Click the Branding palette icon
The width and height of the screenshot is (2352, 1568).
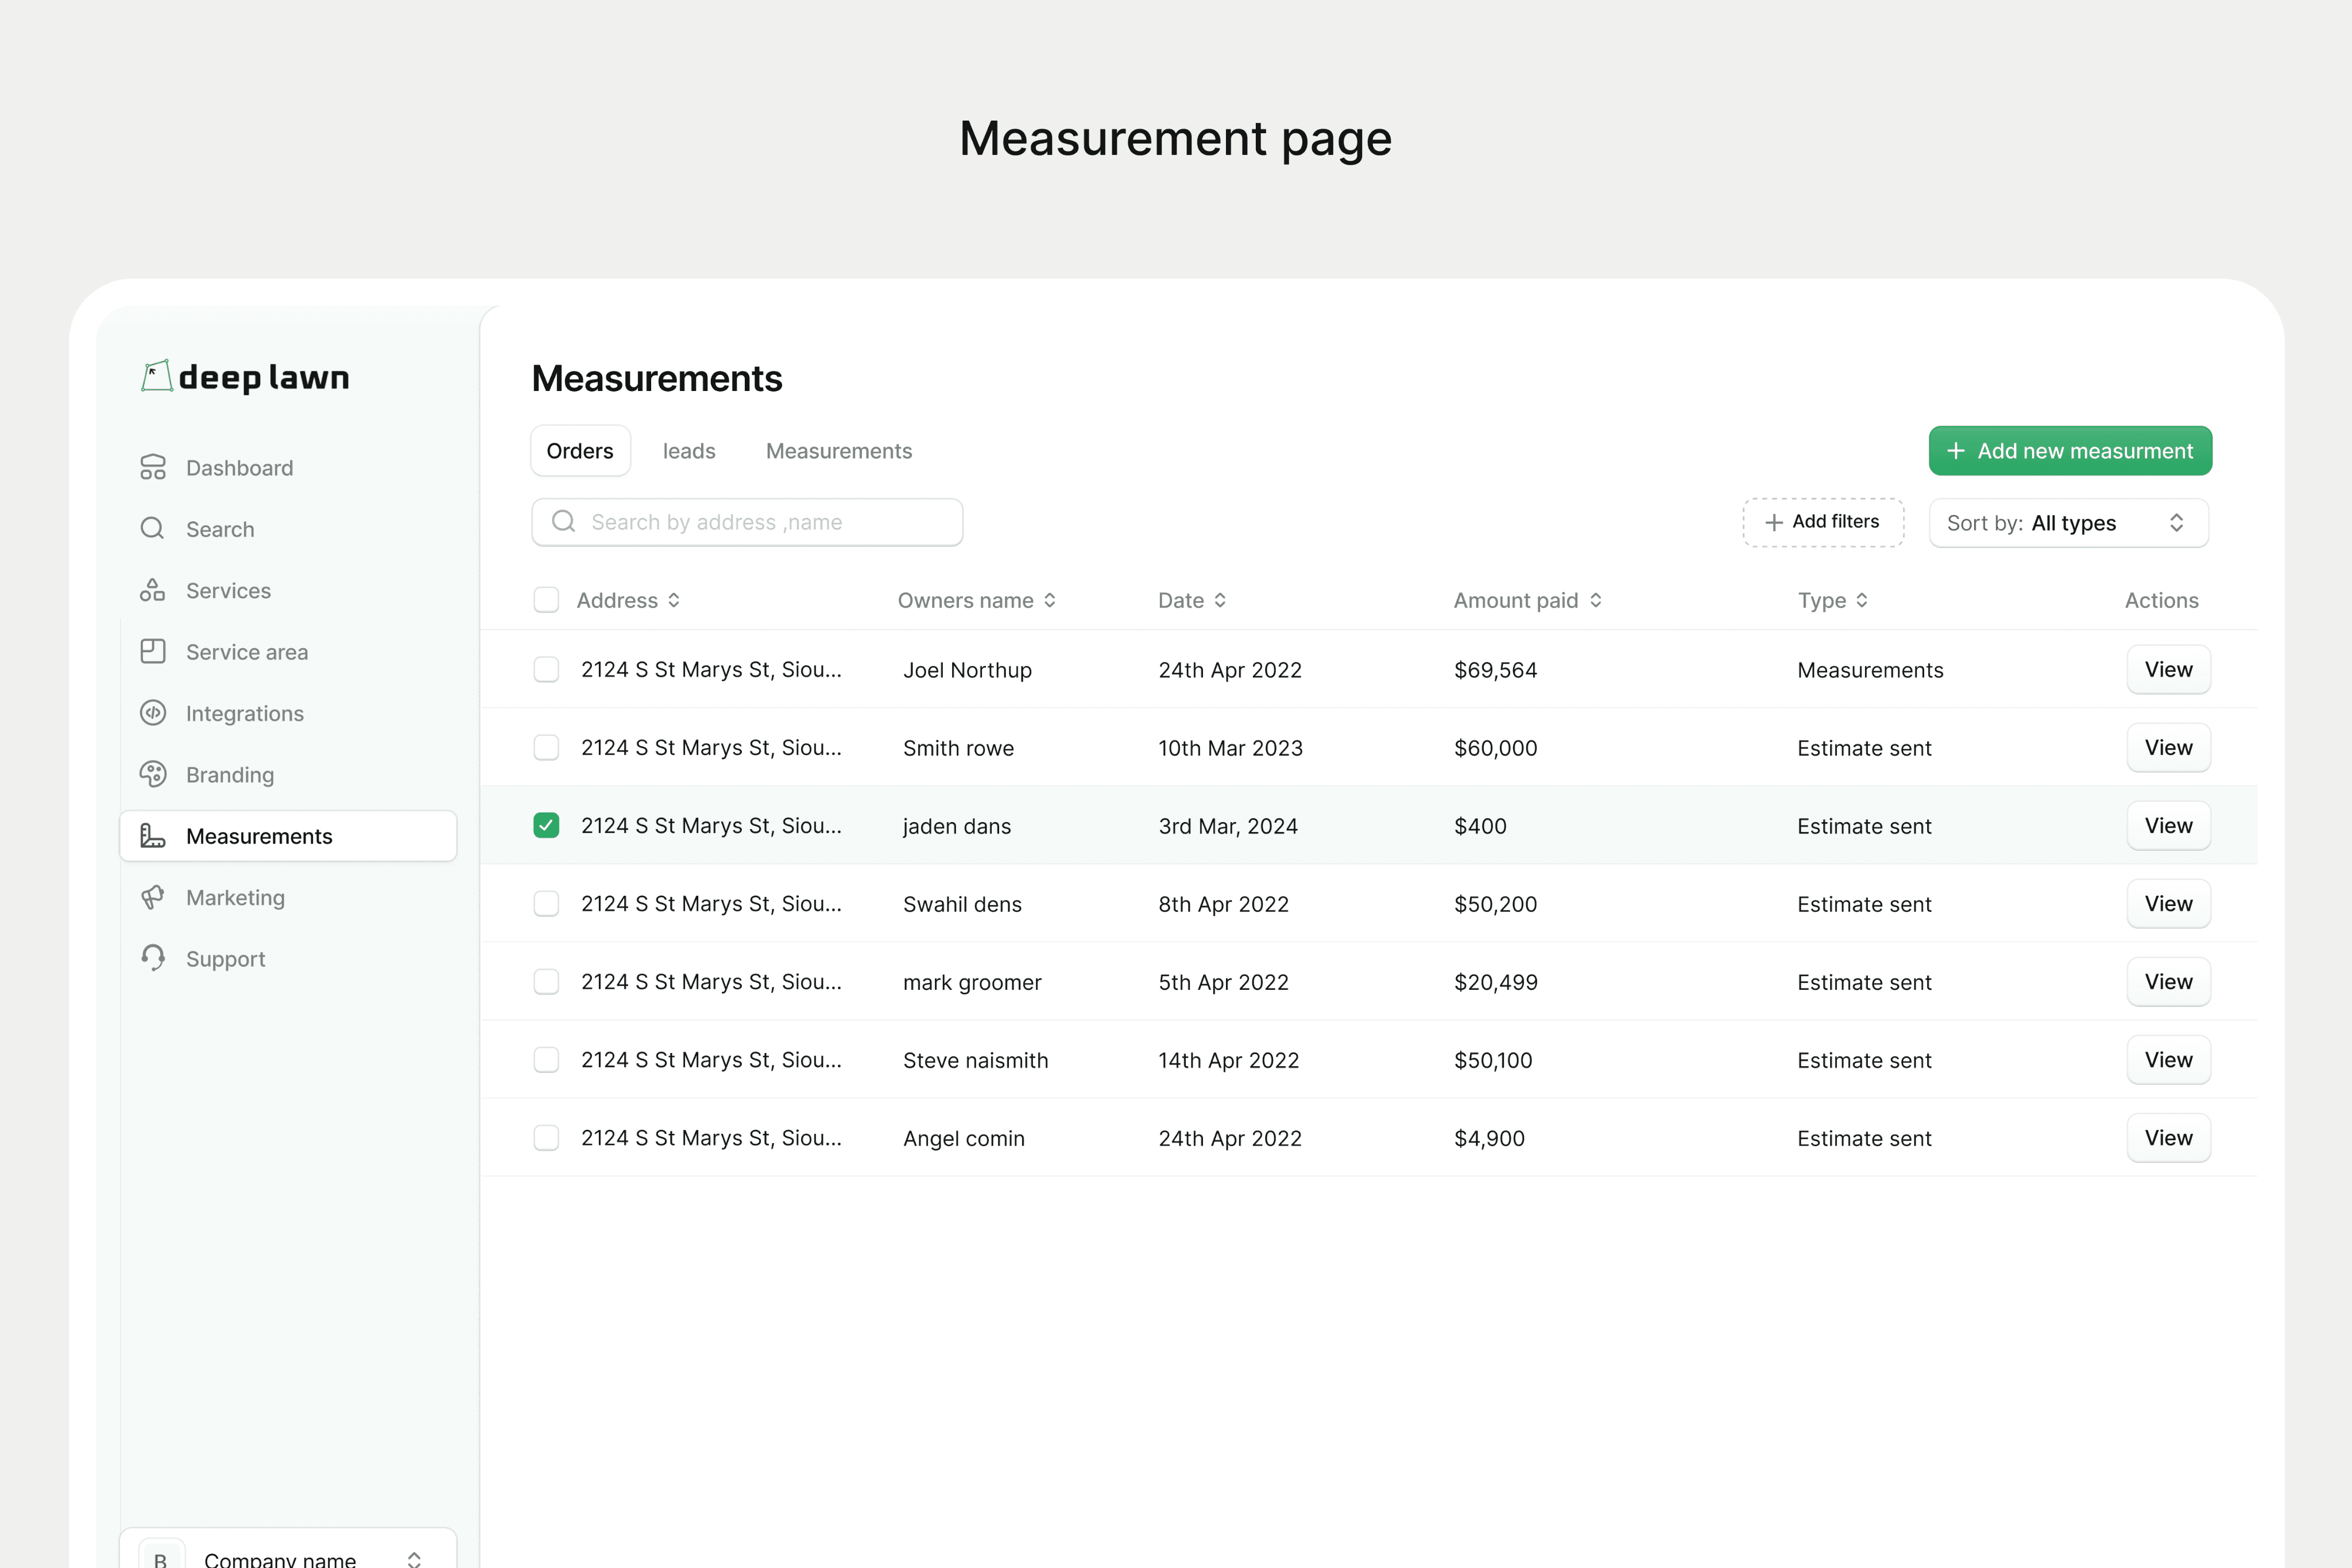[x=152, y=774]
